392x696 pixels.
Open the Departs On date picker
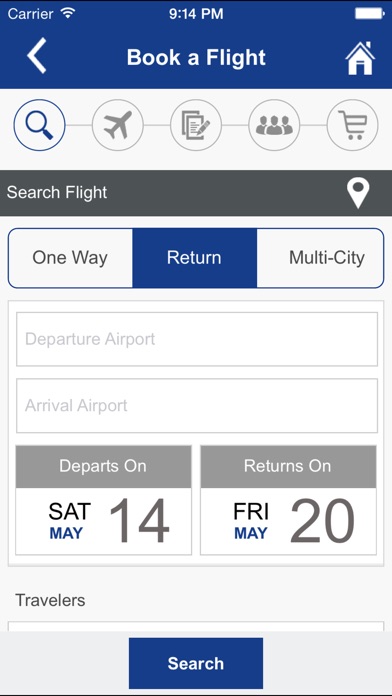coord(103,500)
